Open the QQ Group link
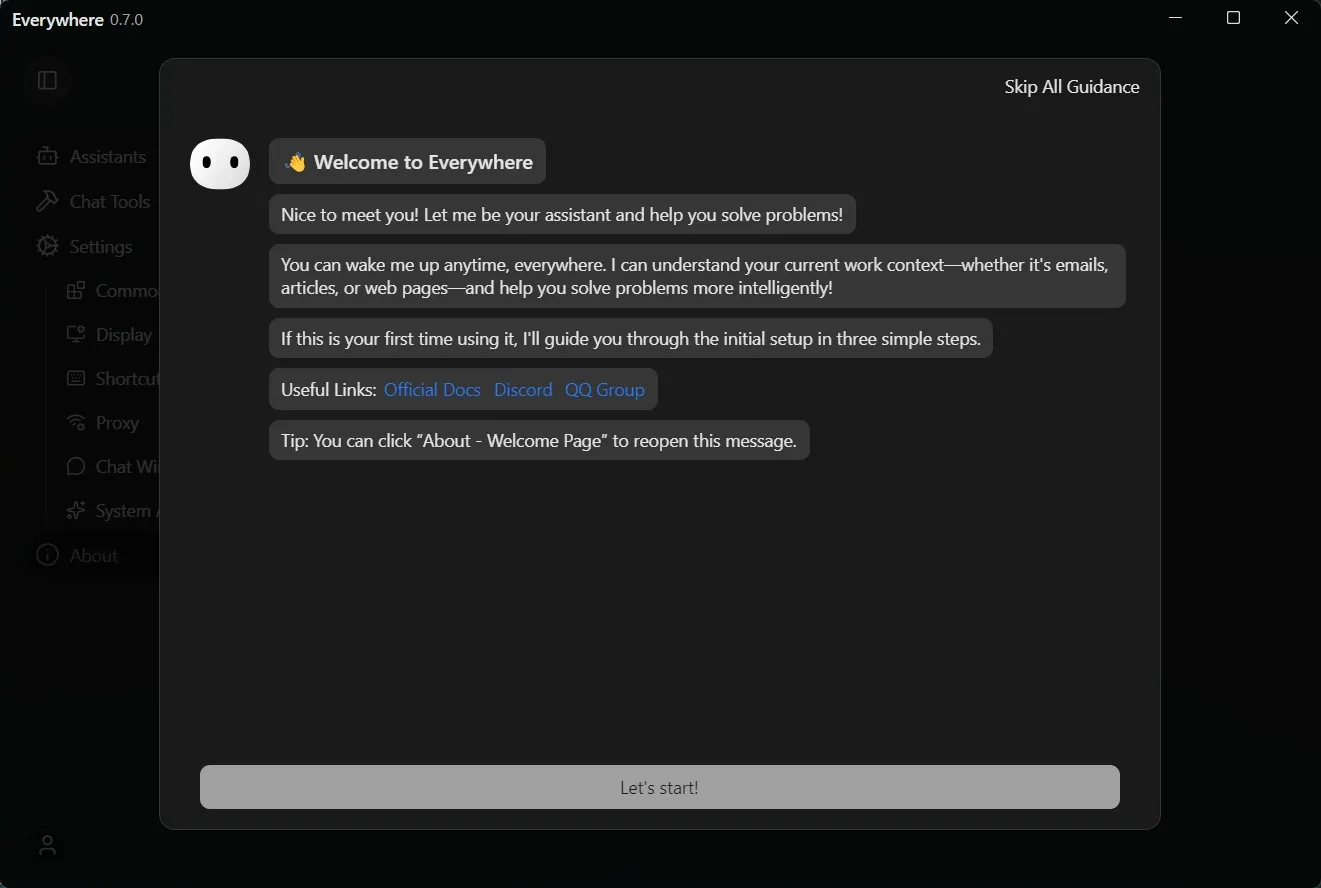The image size is (1321, 888). click(x=605, y=390)
